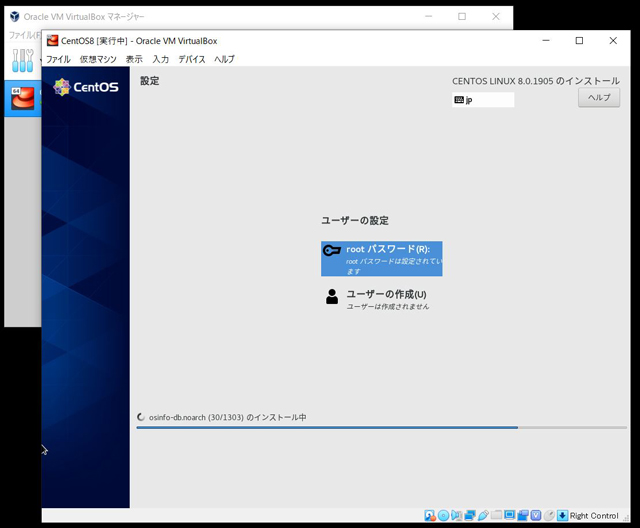Screen dimensions: 640x528
Task: Click the Right Control host key label
Action: (594, 516)
